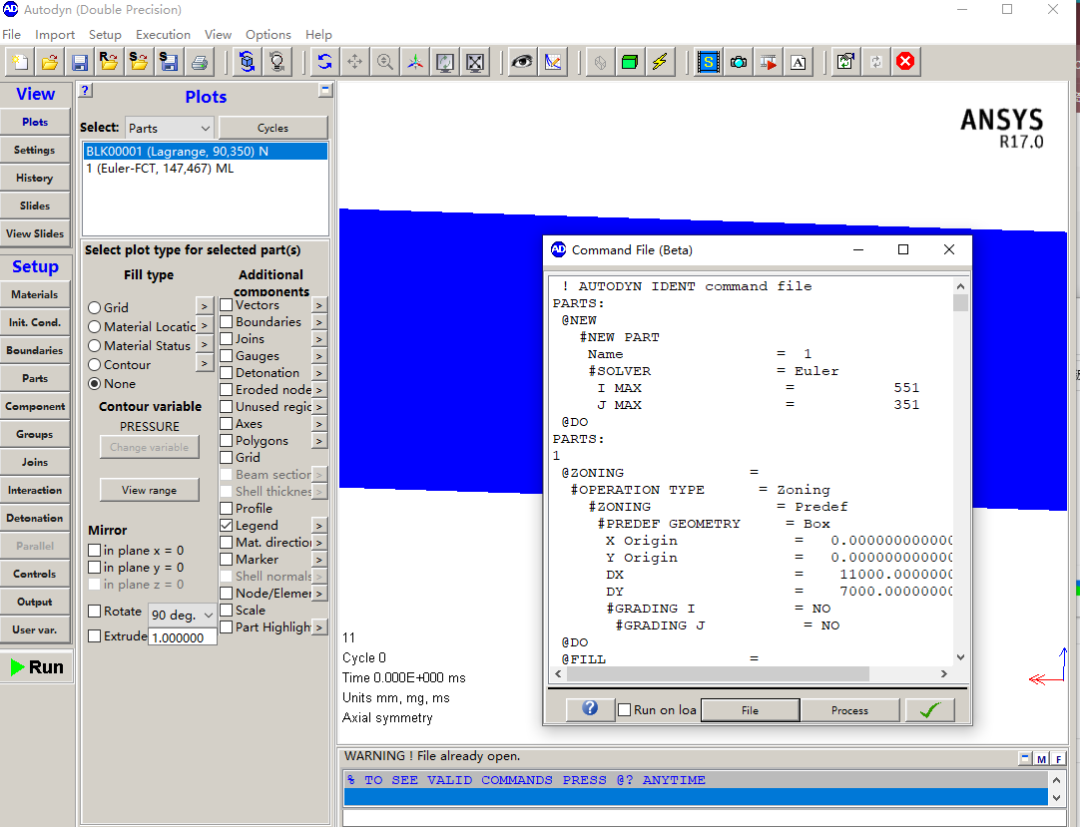Click the green 3D box toolbar icon
Viewport: 1080px width, 827px height.
[630, 62]
